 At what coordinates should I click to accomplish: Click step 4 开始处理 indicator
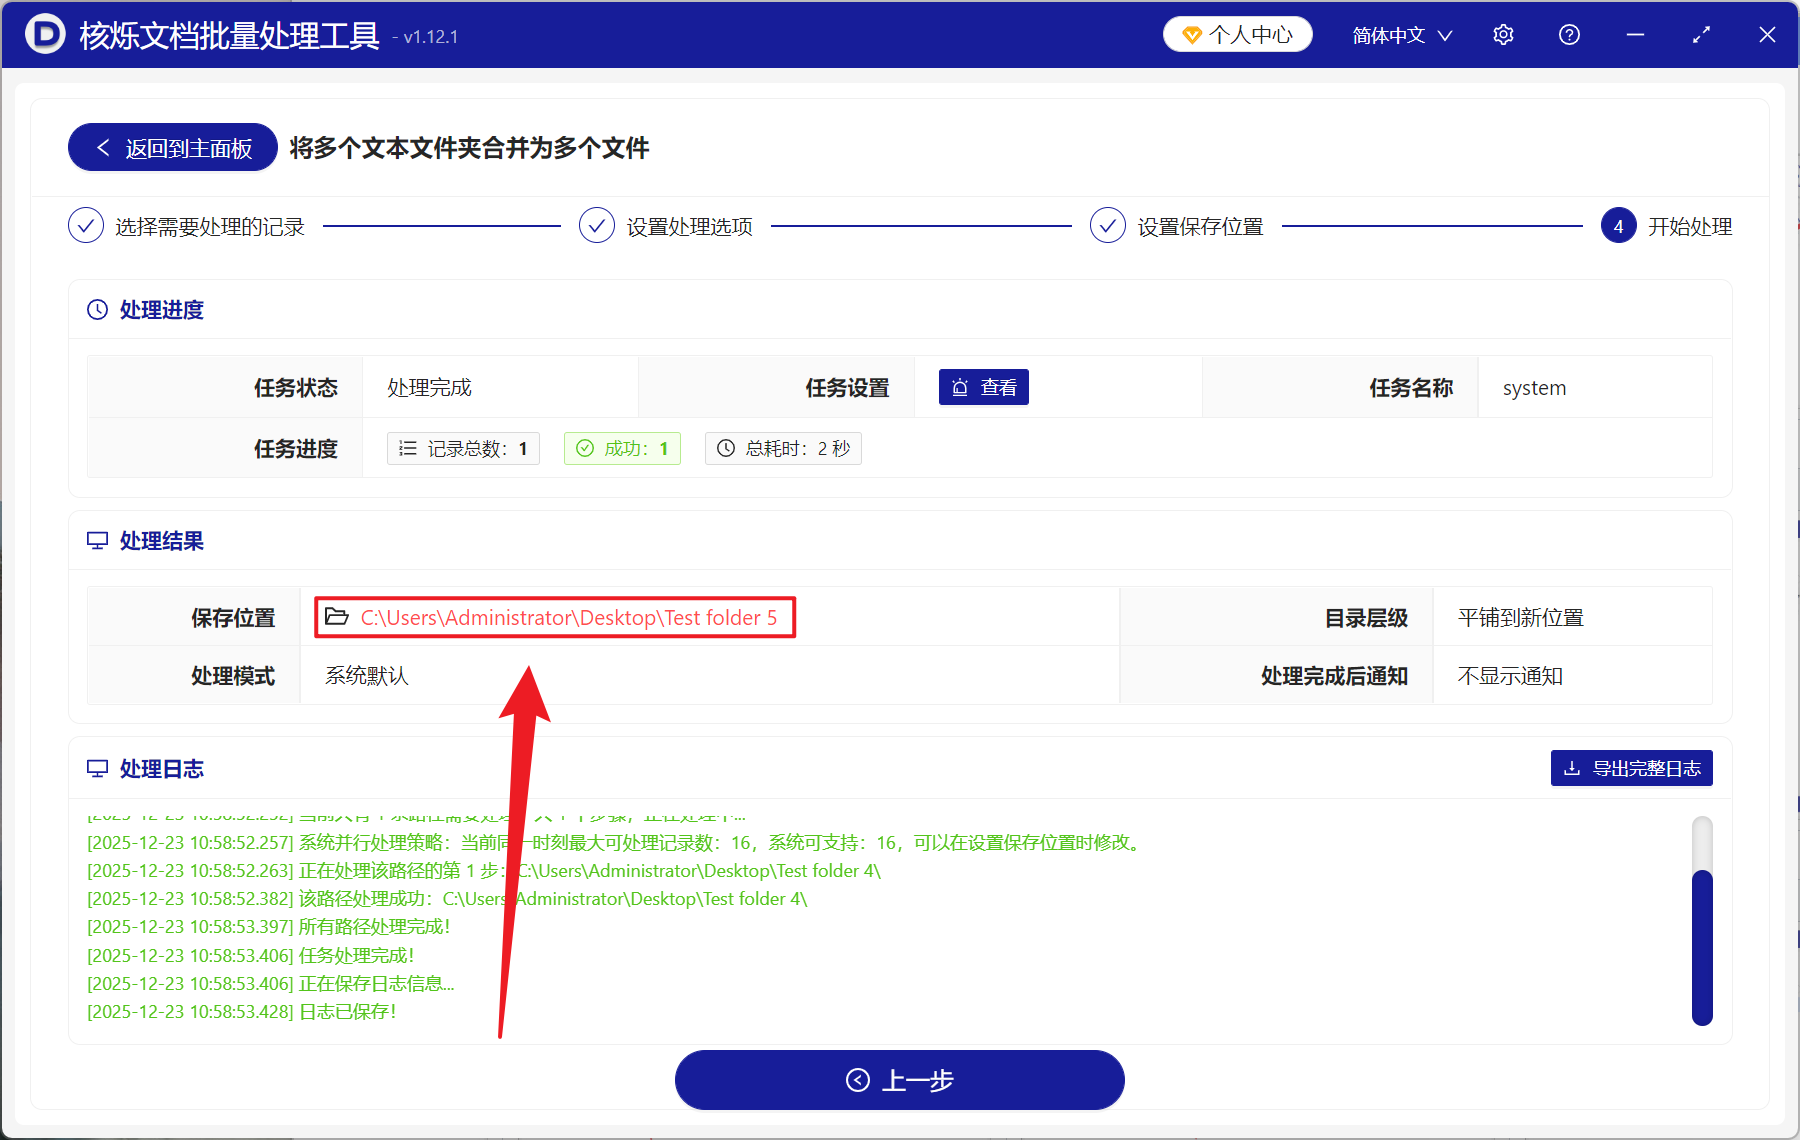pos(1618,226)
